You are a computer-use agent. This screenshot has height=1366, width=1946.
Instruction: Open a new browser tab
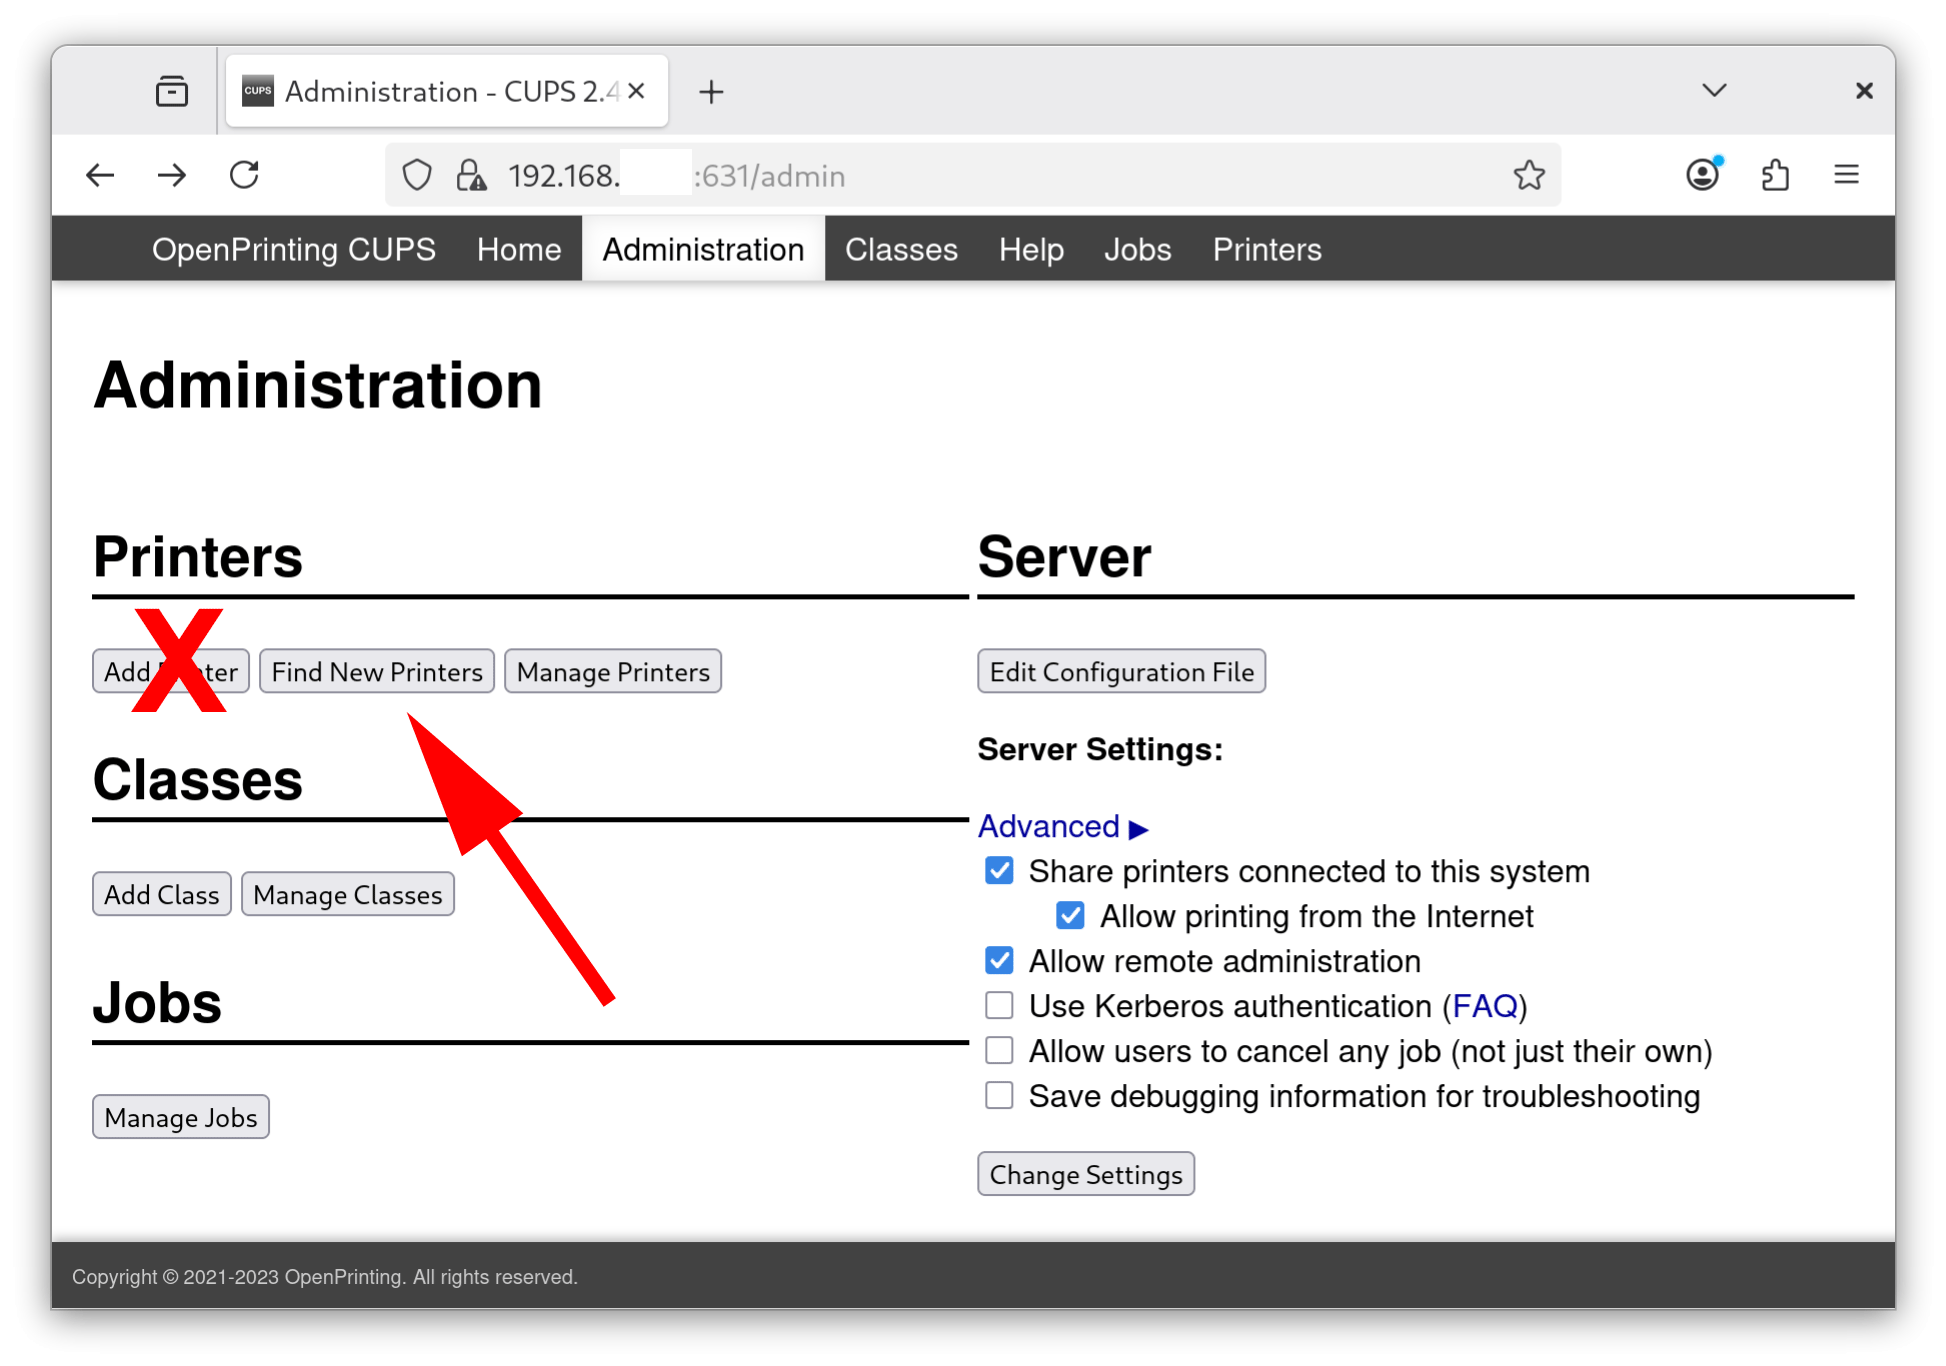711,92
